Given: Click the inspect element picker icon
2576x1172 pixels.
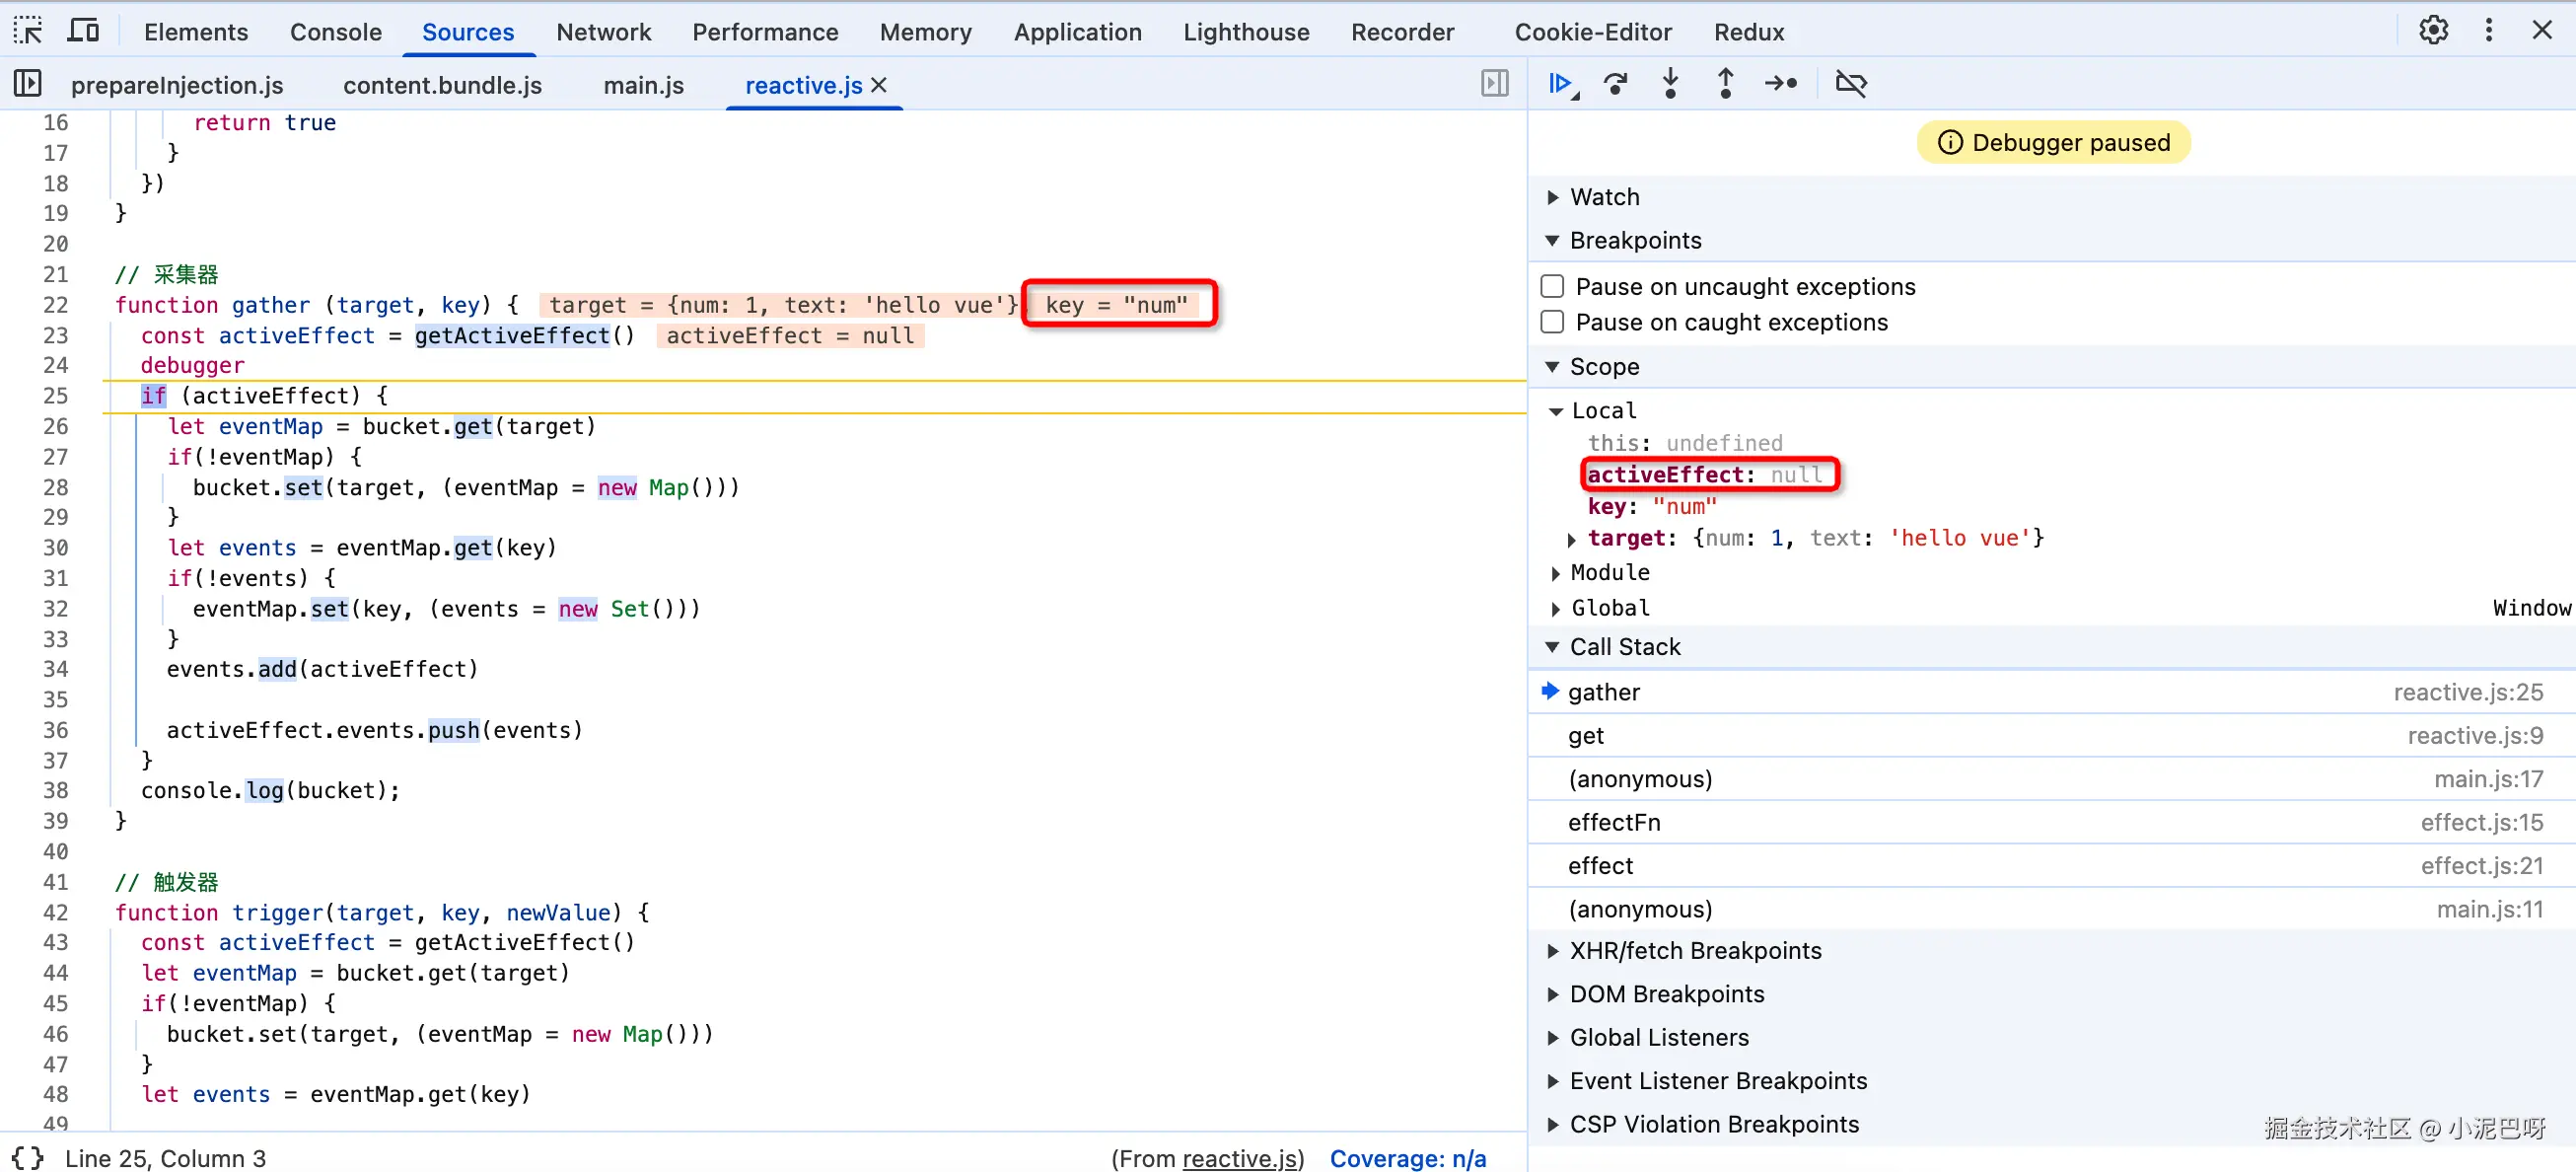Looking at the screenshot, I should tap(28, 31).
